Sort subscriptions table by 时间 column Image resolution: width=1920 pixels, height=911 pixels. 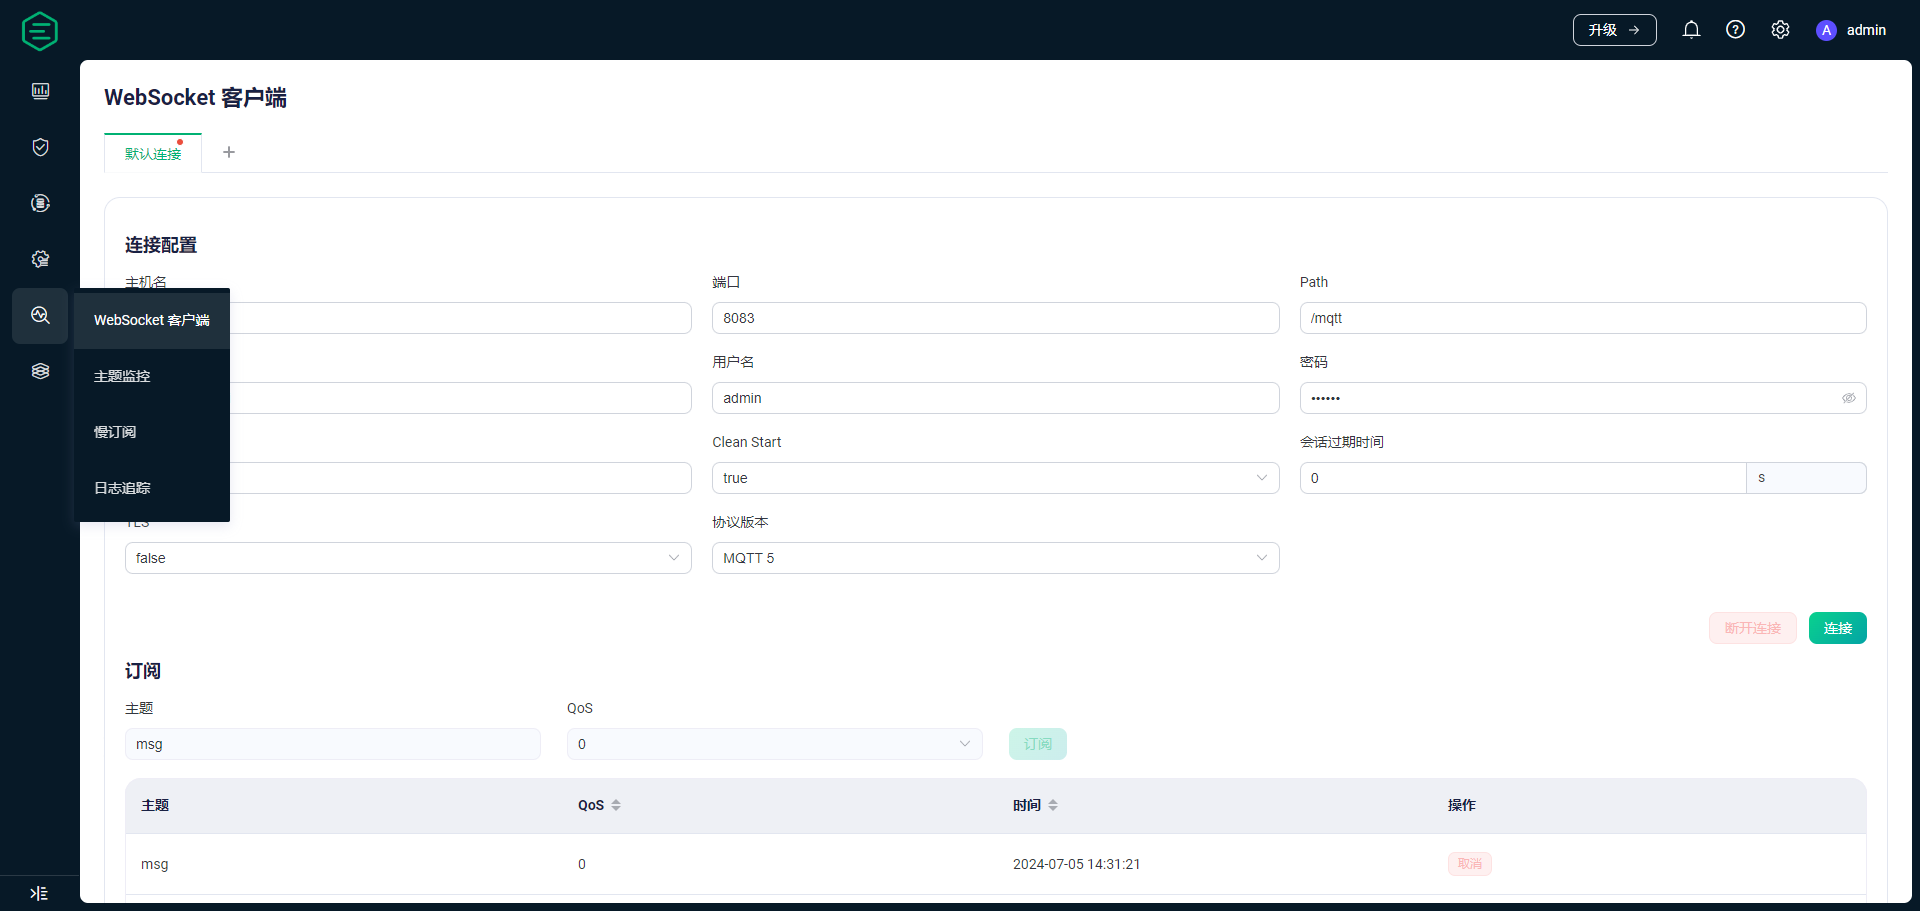(1053, 805)
